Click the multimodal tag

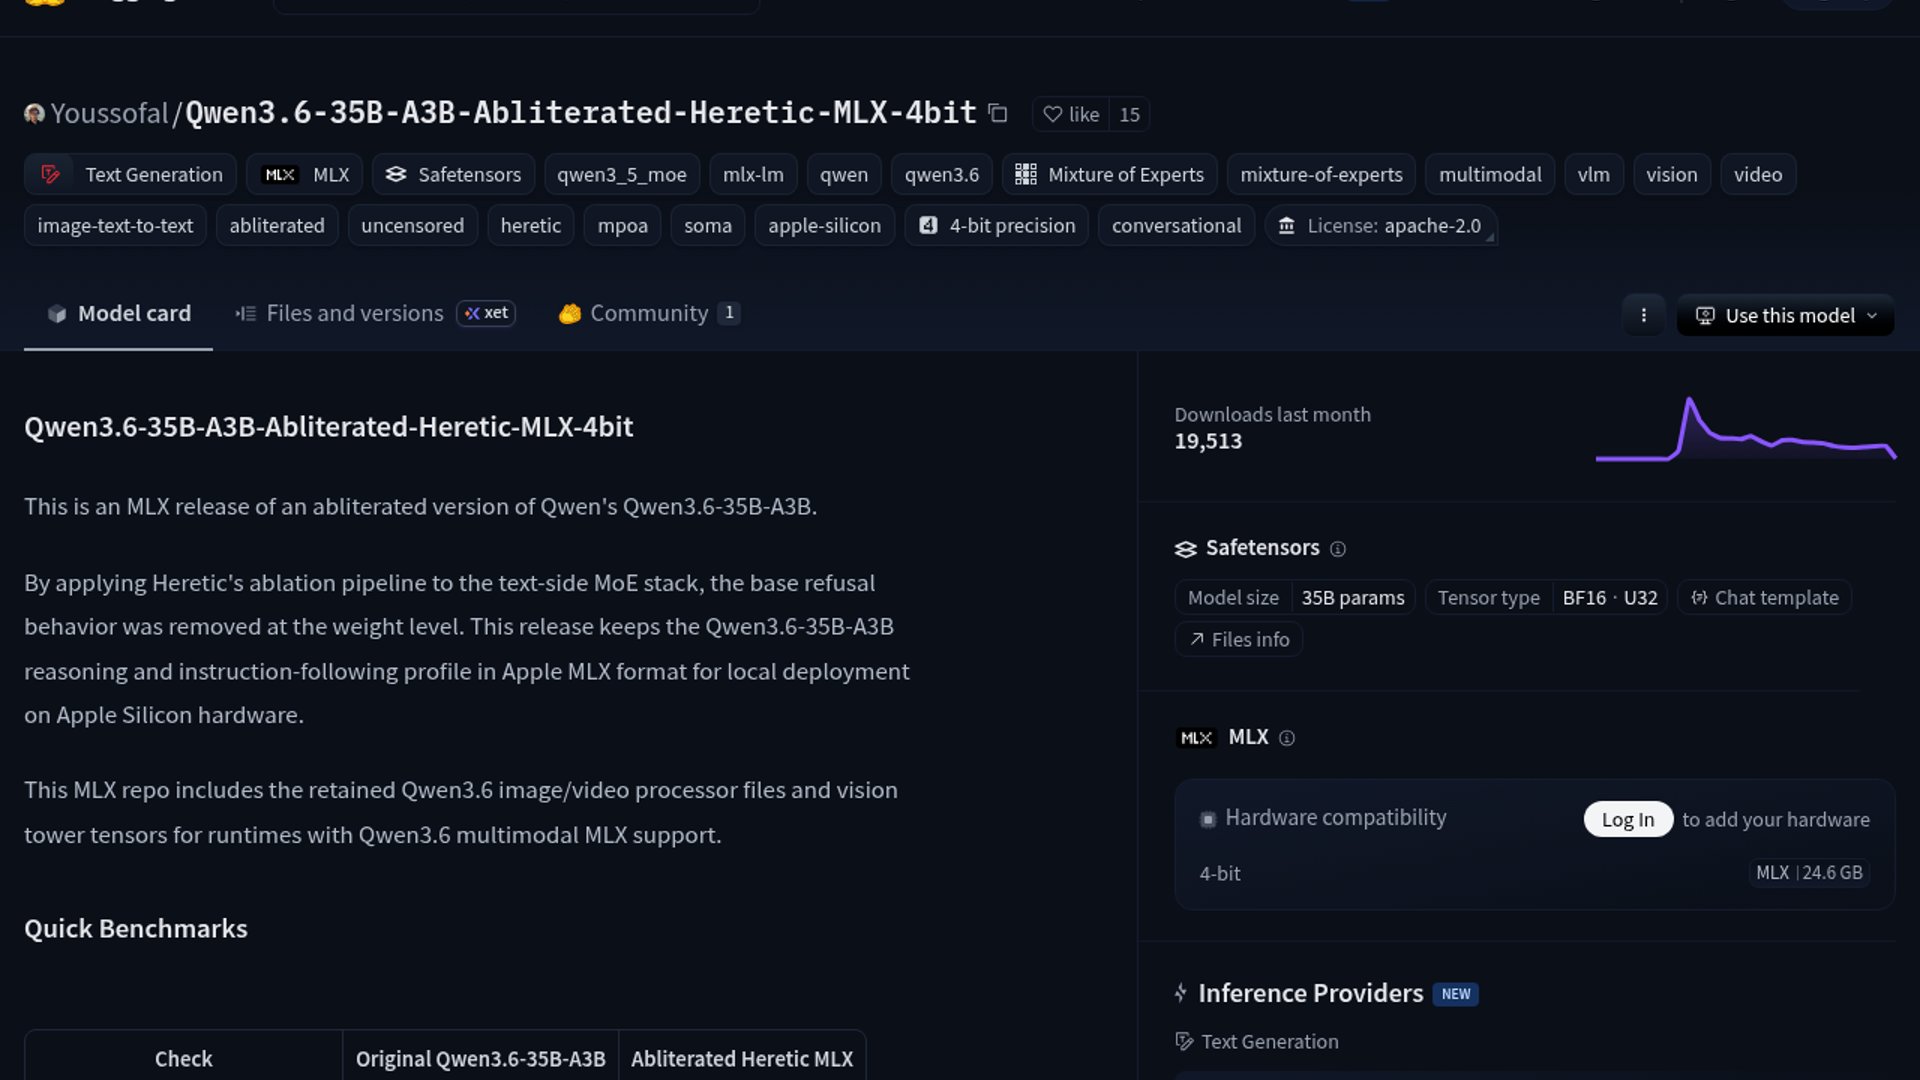pos(1490,175)
